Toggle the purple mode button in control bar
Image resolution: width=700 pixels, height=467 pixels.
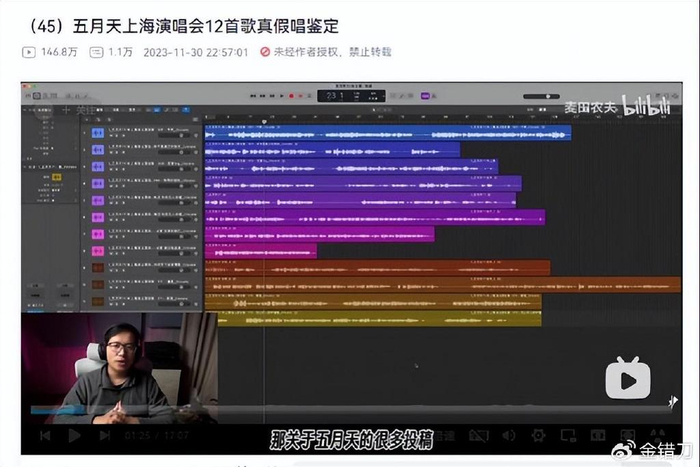(x=425, y=96)
